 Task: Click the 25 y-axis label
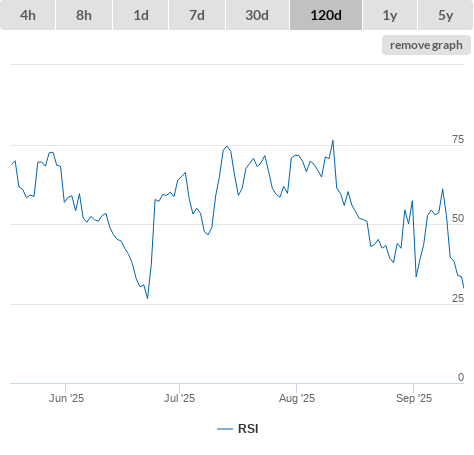(458, 298)
